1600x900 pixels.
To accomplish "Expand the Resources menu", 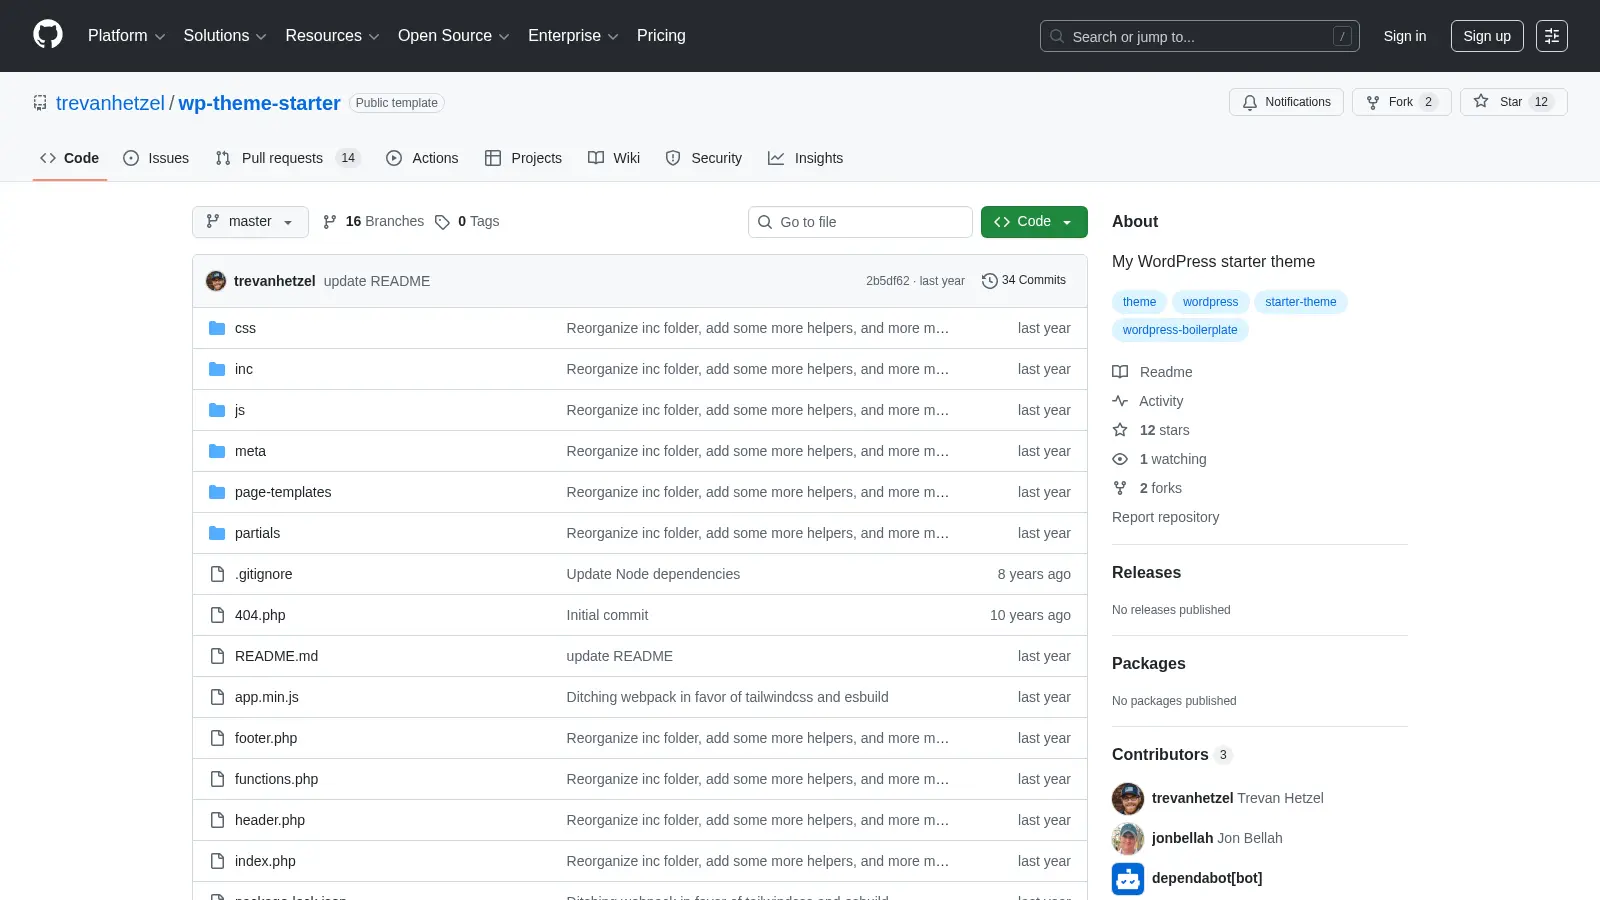I will click(x=332, y=36).
